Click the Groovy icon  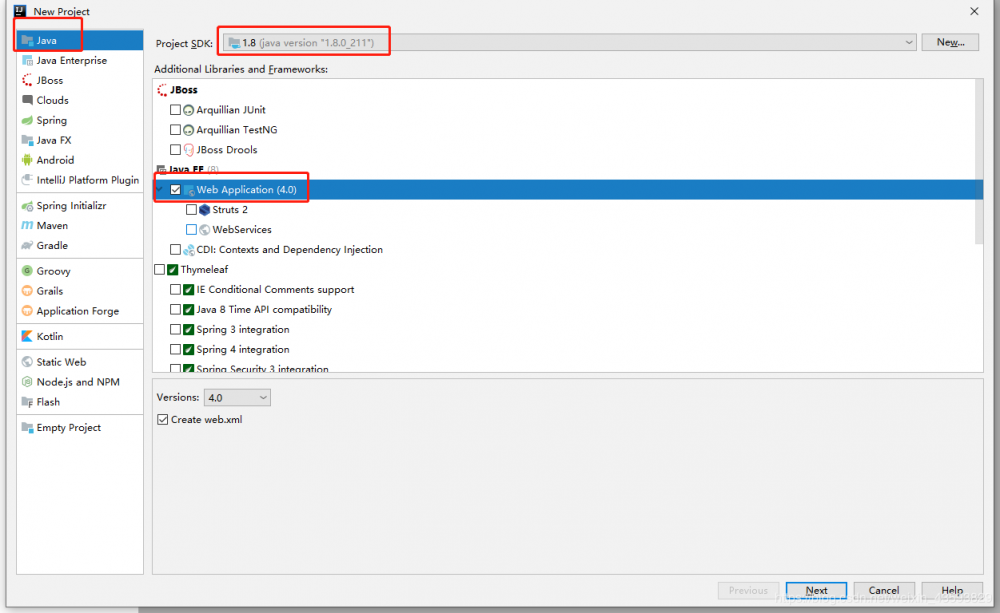[27, 271]
